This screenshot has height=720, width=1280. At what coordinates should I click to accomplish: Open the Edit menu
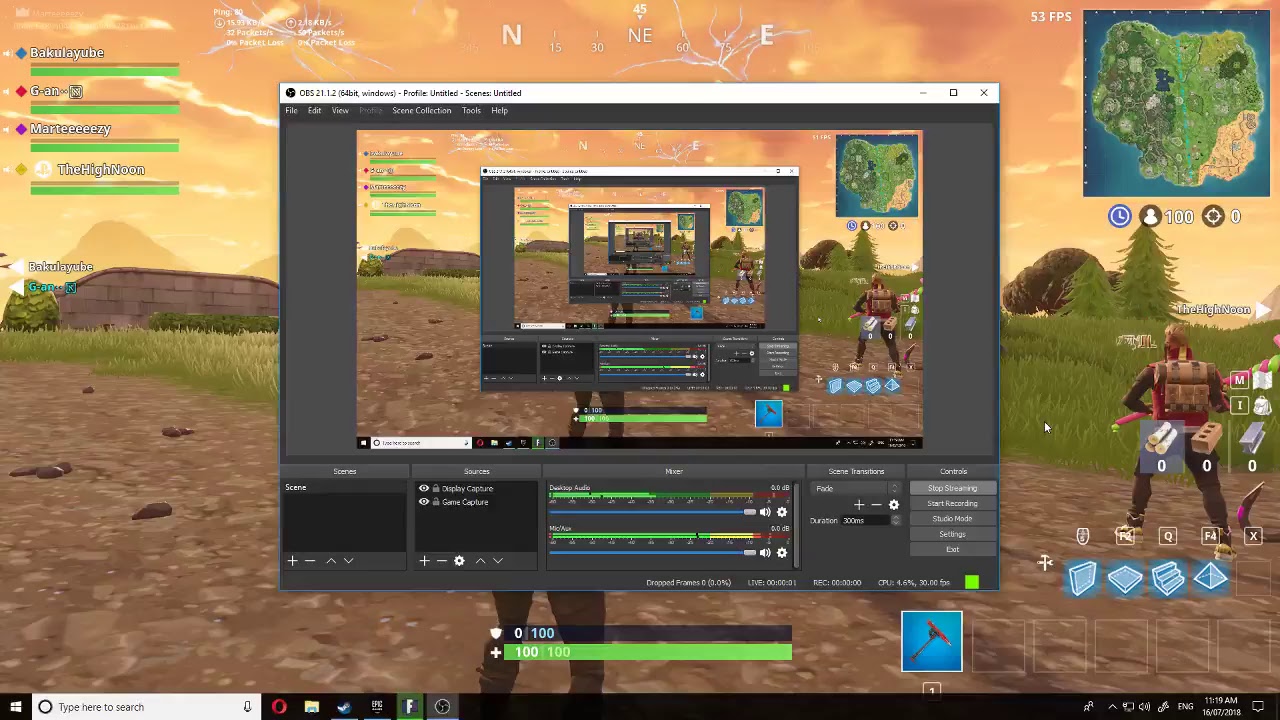point(314,111)
